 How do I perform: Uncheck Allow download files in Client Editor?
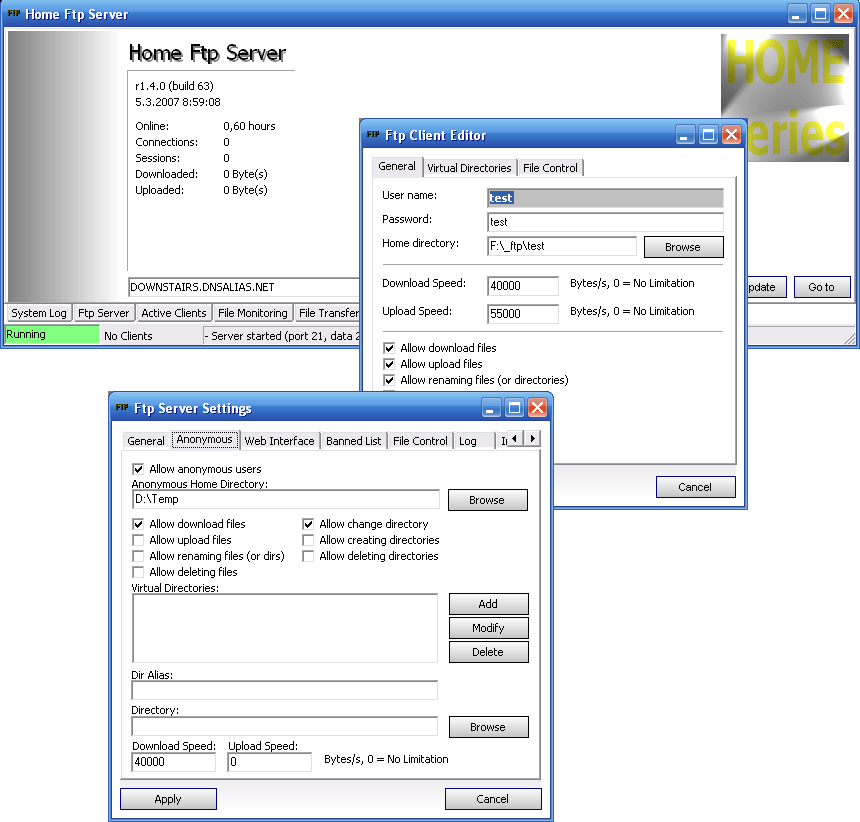tap(389, 348)
